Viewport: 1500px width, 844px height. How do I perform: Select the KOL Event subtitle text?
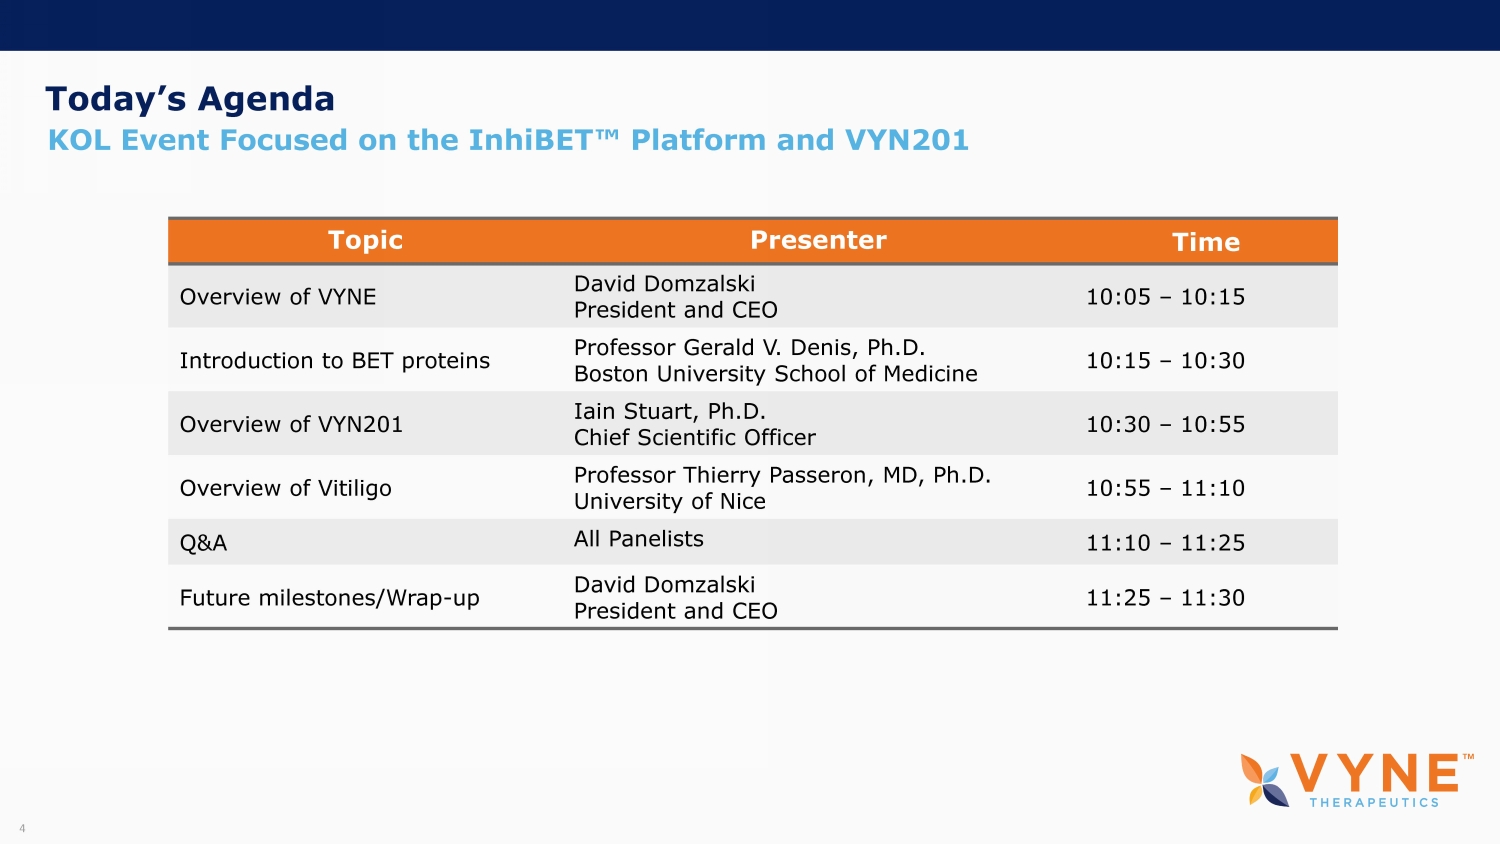pos(508,140)
